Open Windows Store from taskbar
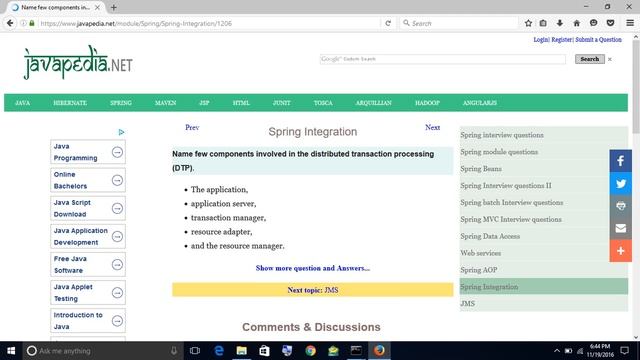This screenshot has width=640, height=360. coord(264,351)
